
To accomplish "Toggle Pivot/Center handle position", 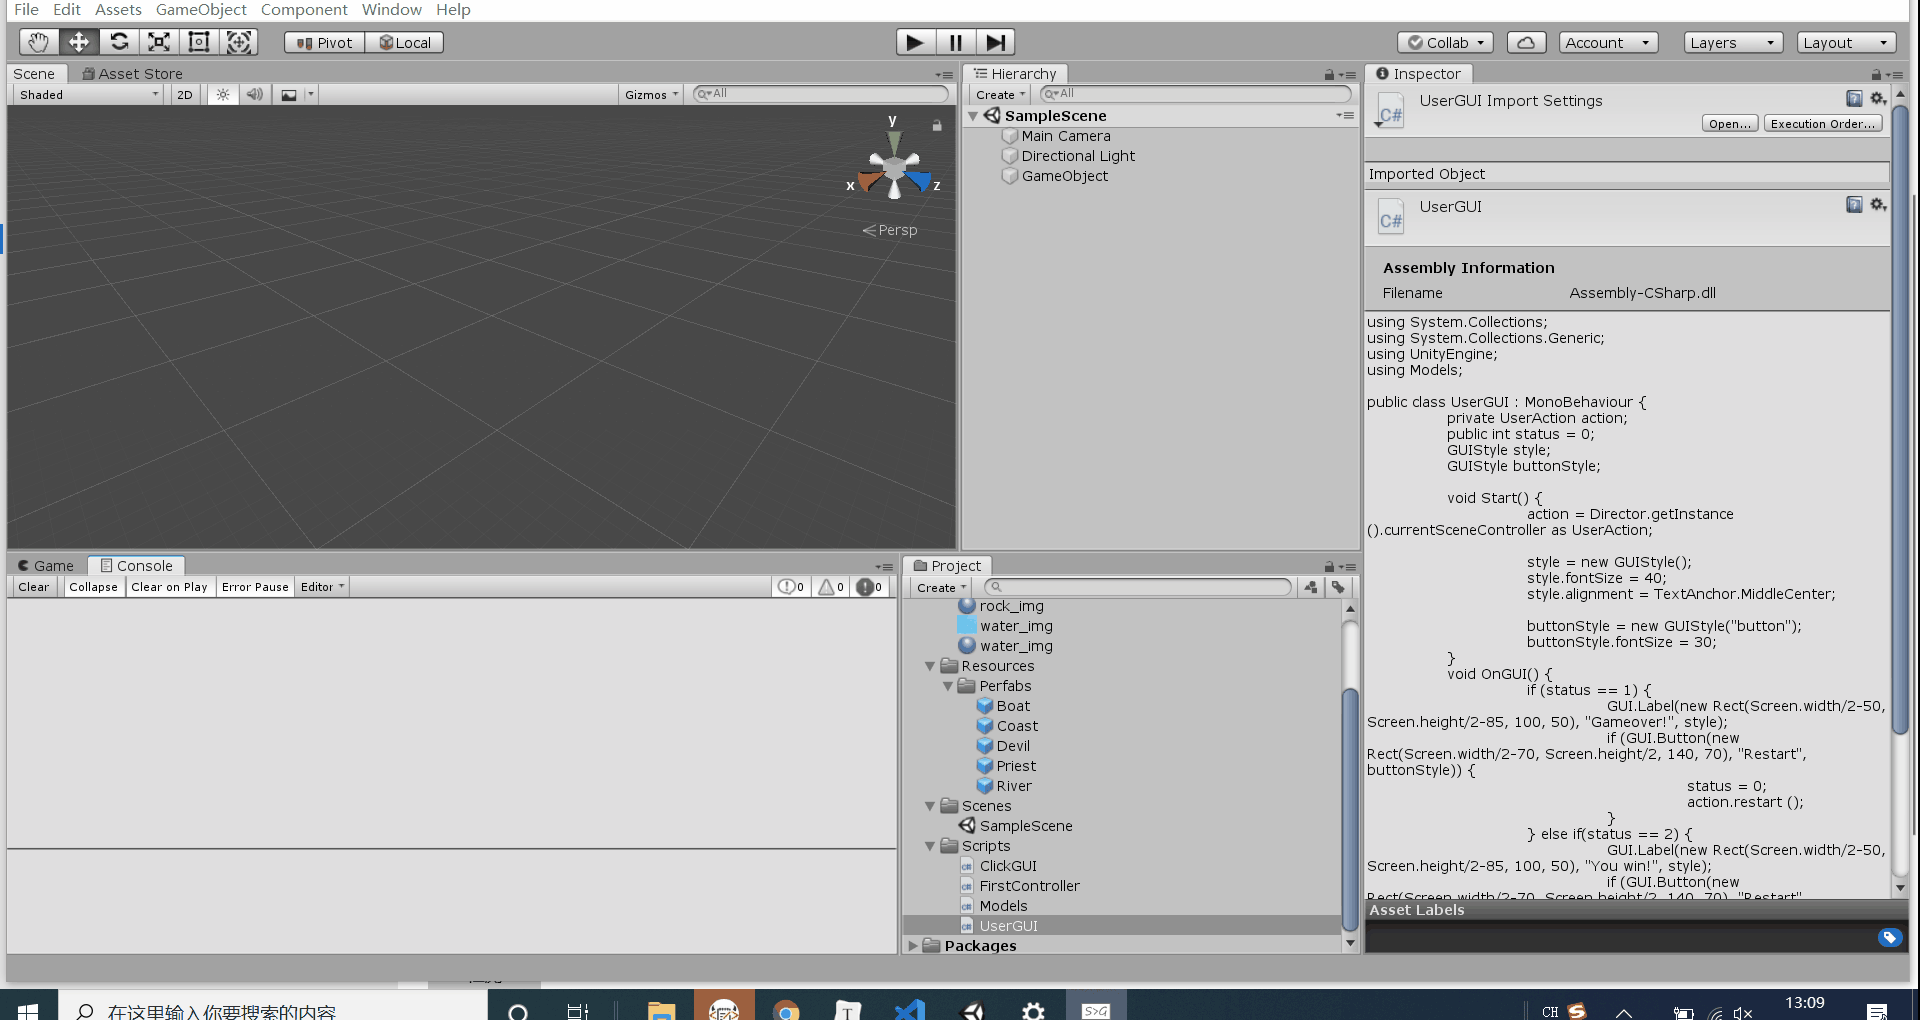I will 325,43.
